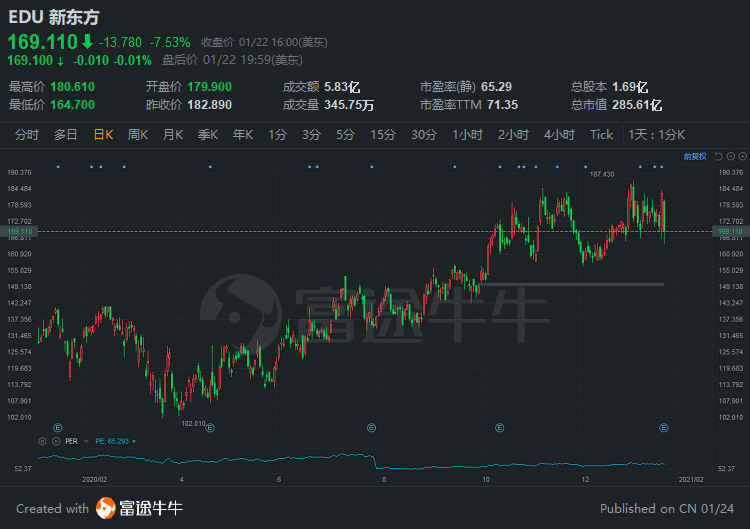This screenshot has width=750, height=529.
Task: Switch to the 1小时 hourly chart
Action: point(467,135)
